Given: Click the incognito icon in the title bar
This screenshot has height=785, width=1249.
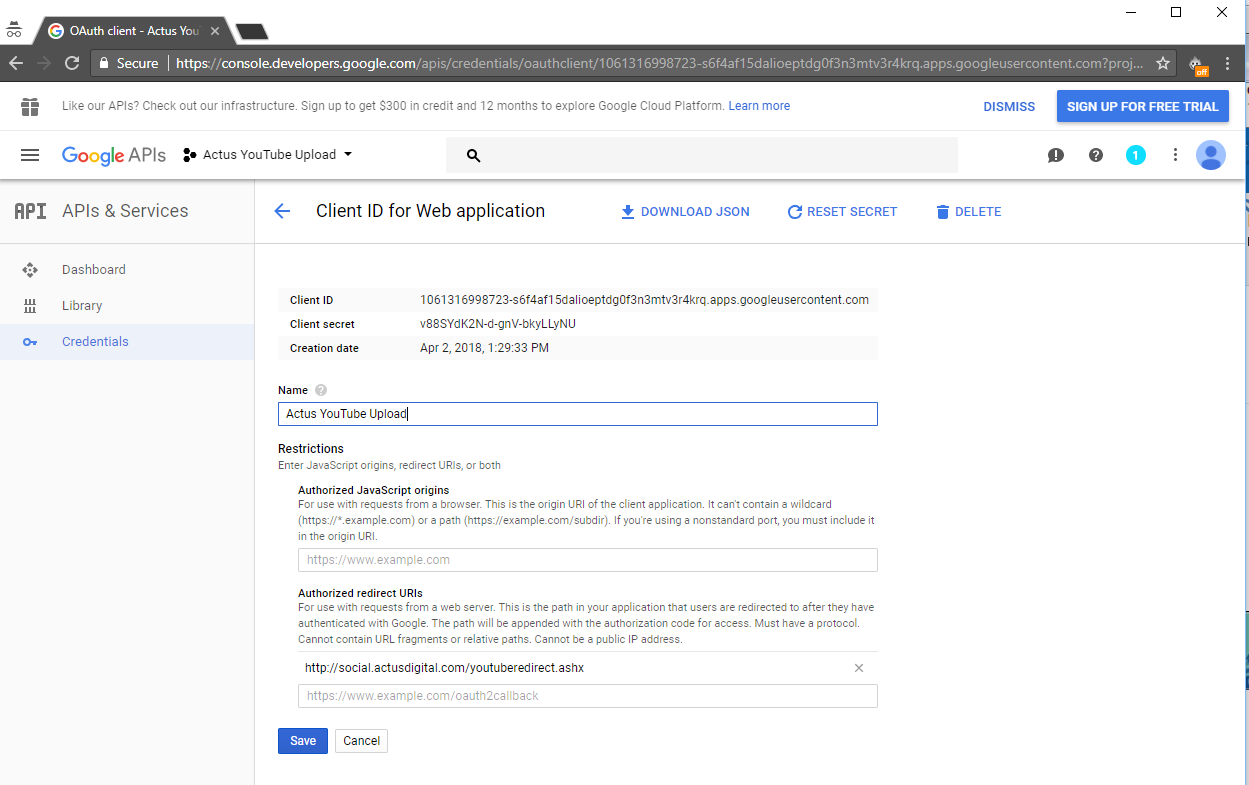Looking at the screenshot, I should [x=14, y=31].
